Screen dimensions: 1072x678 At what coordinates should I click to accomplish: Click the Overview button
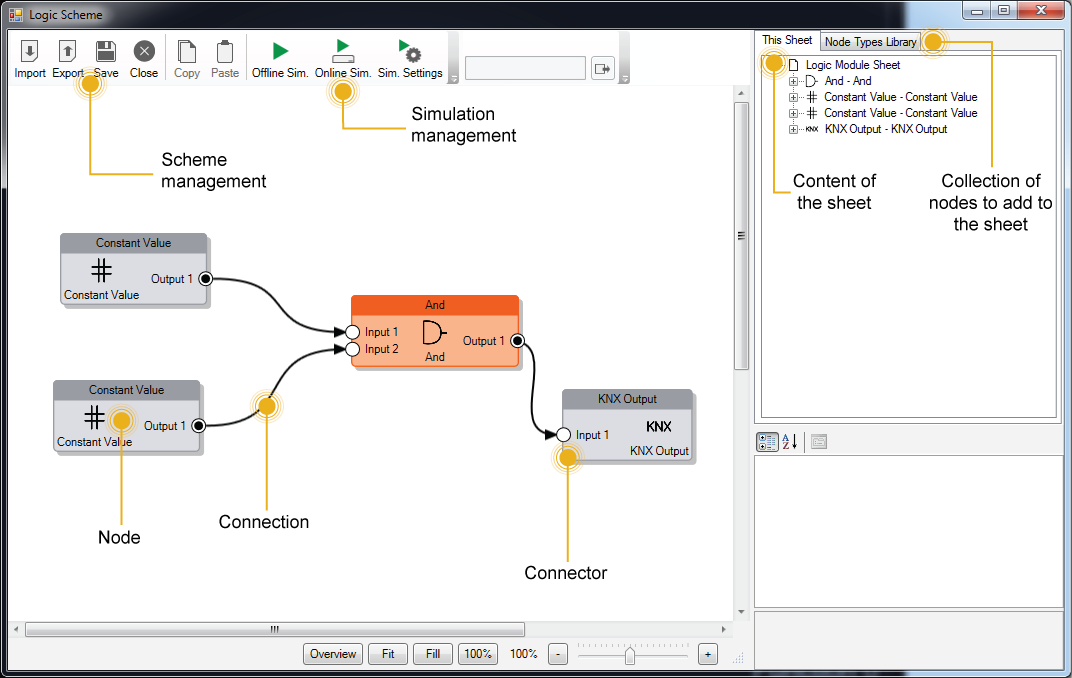tap(333, 654)
